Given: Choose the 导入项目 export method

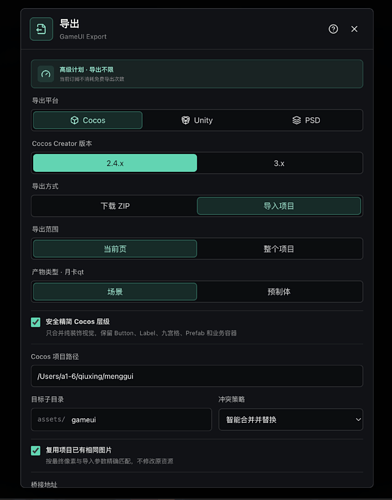Looking at the screenshot, I should pos(279,206).
